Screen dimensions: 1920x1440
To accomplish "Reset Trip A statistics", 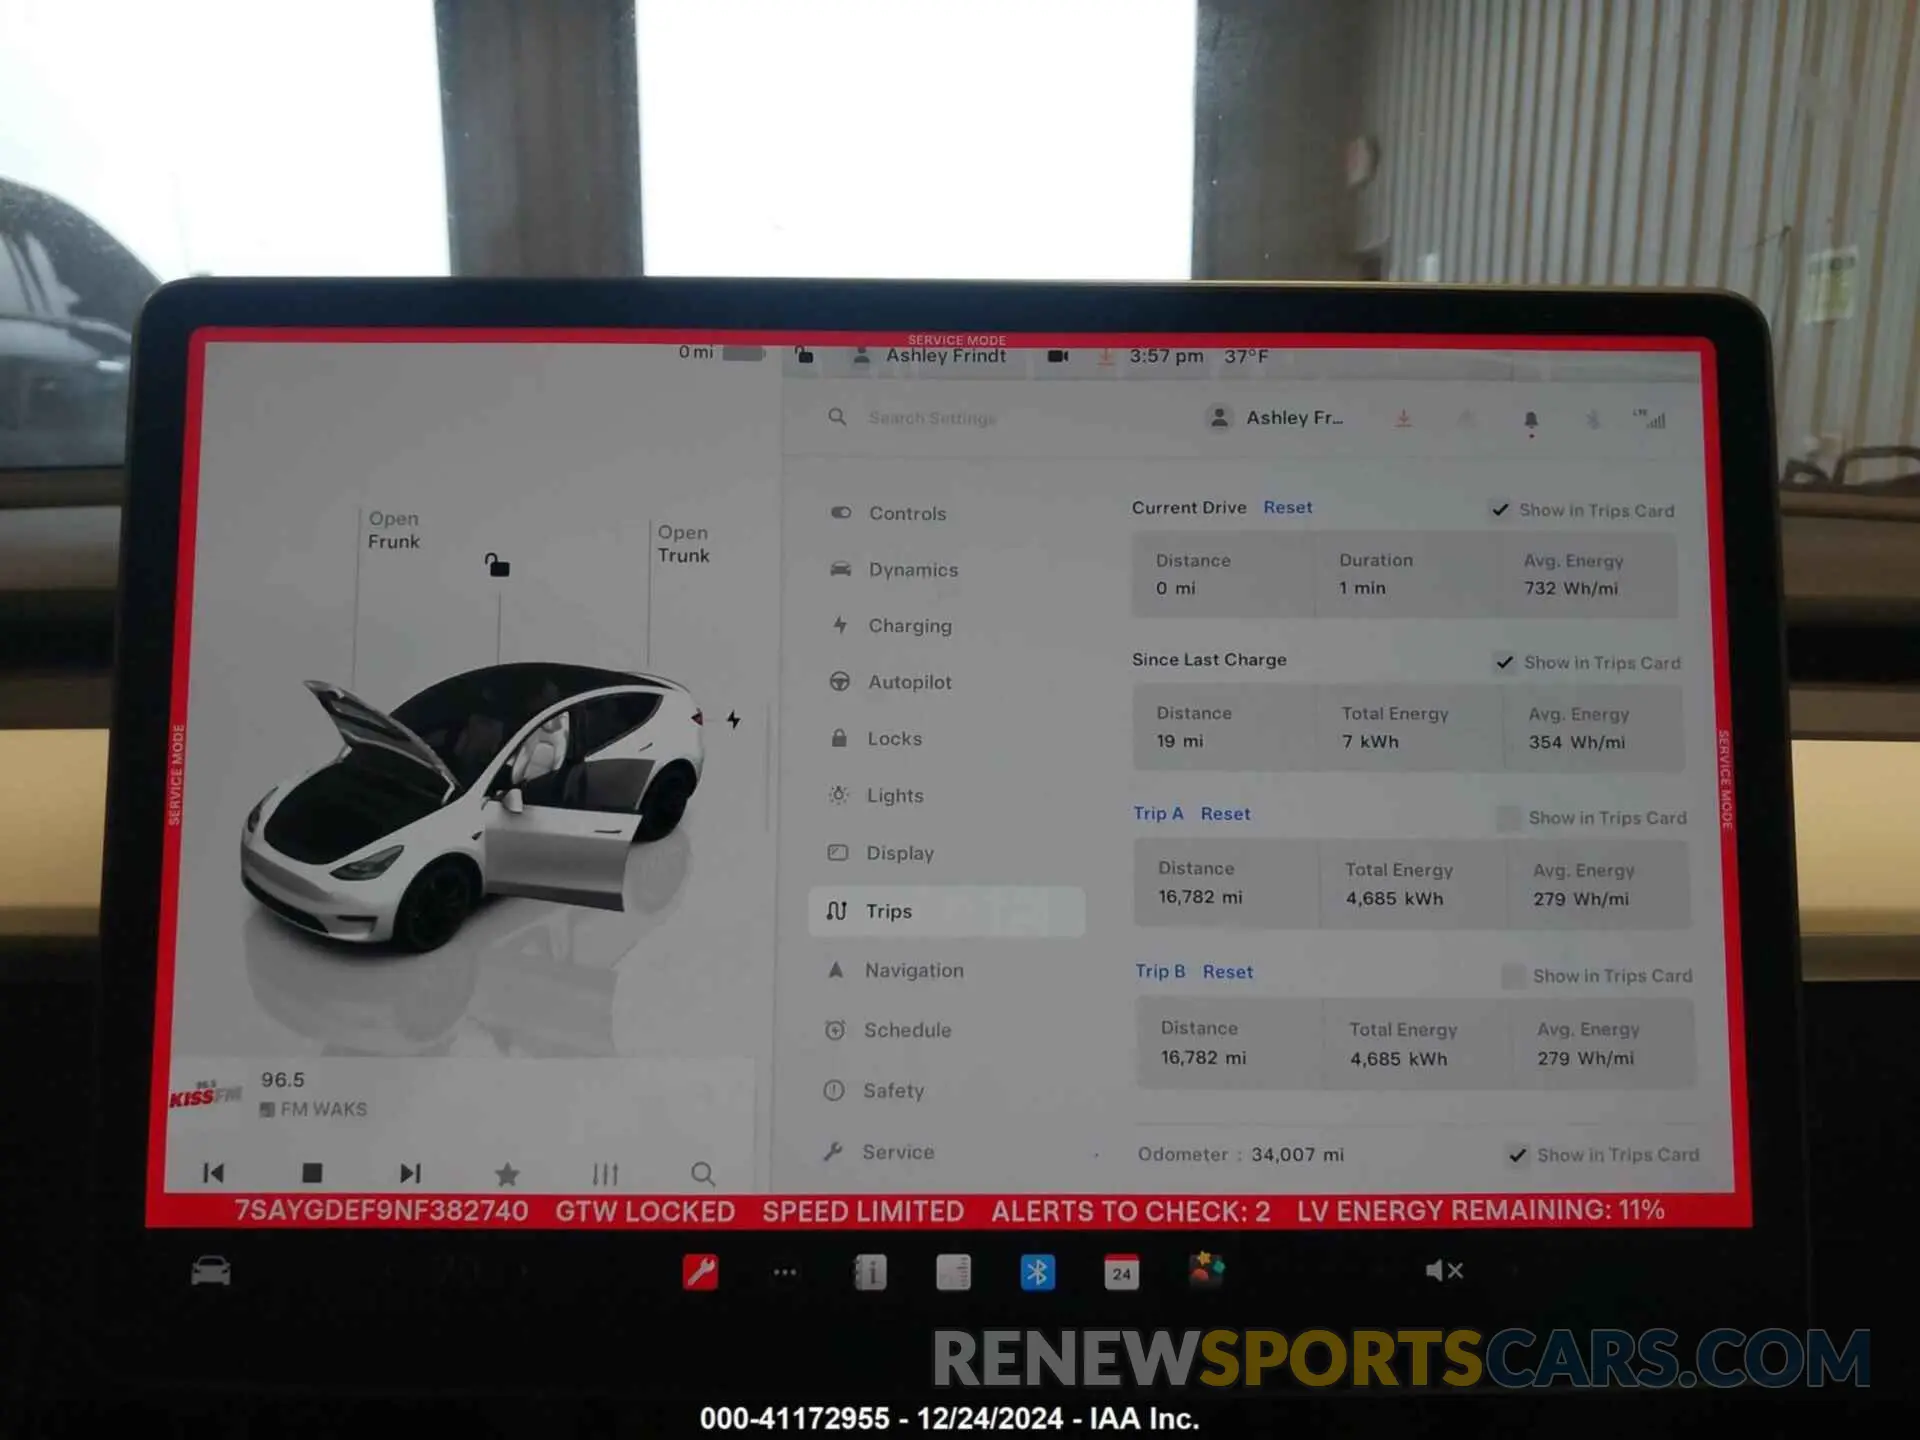I will point(1225,814).
